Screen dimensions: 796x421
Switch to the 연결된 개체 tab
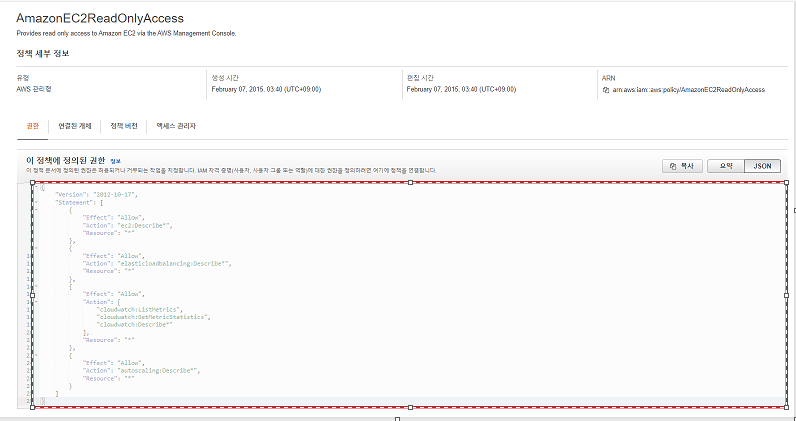tap(75, 126)
